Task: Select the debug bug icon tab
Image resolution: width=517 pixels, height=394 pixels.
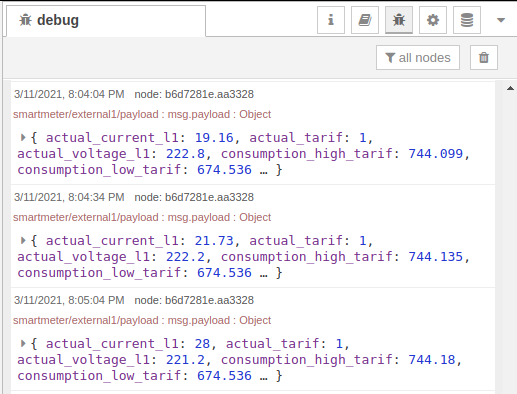Action: click(x=399, y=20)
